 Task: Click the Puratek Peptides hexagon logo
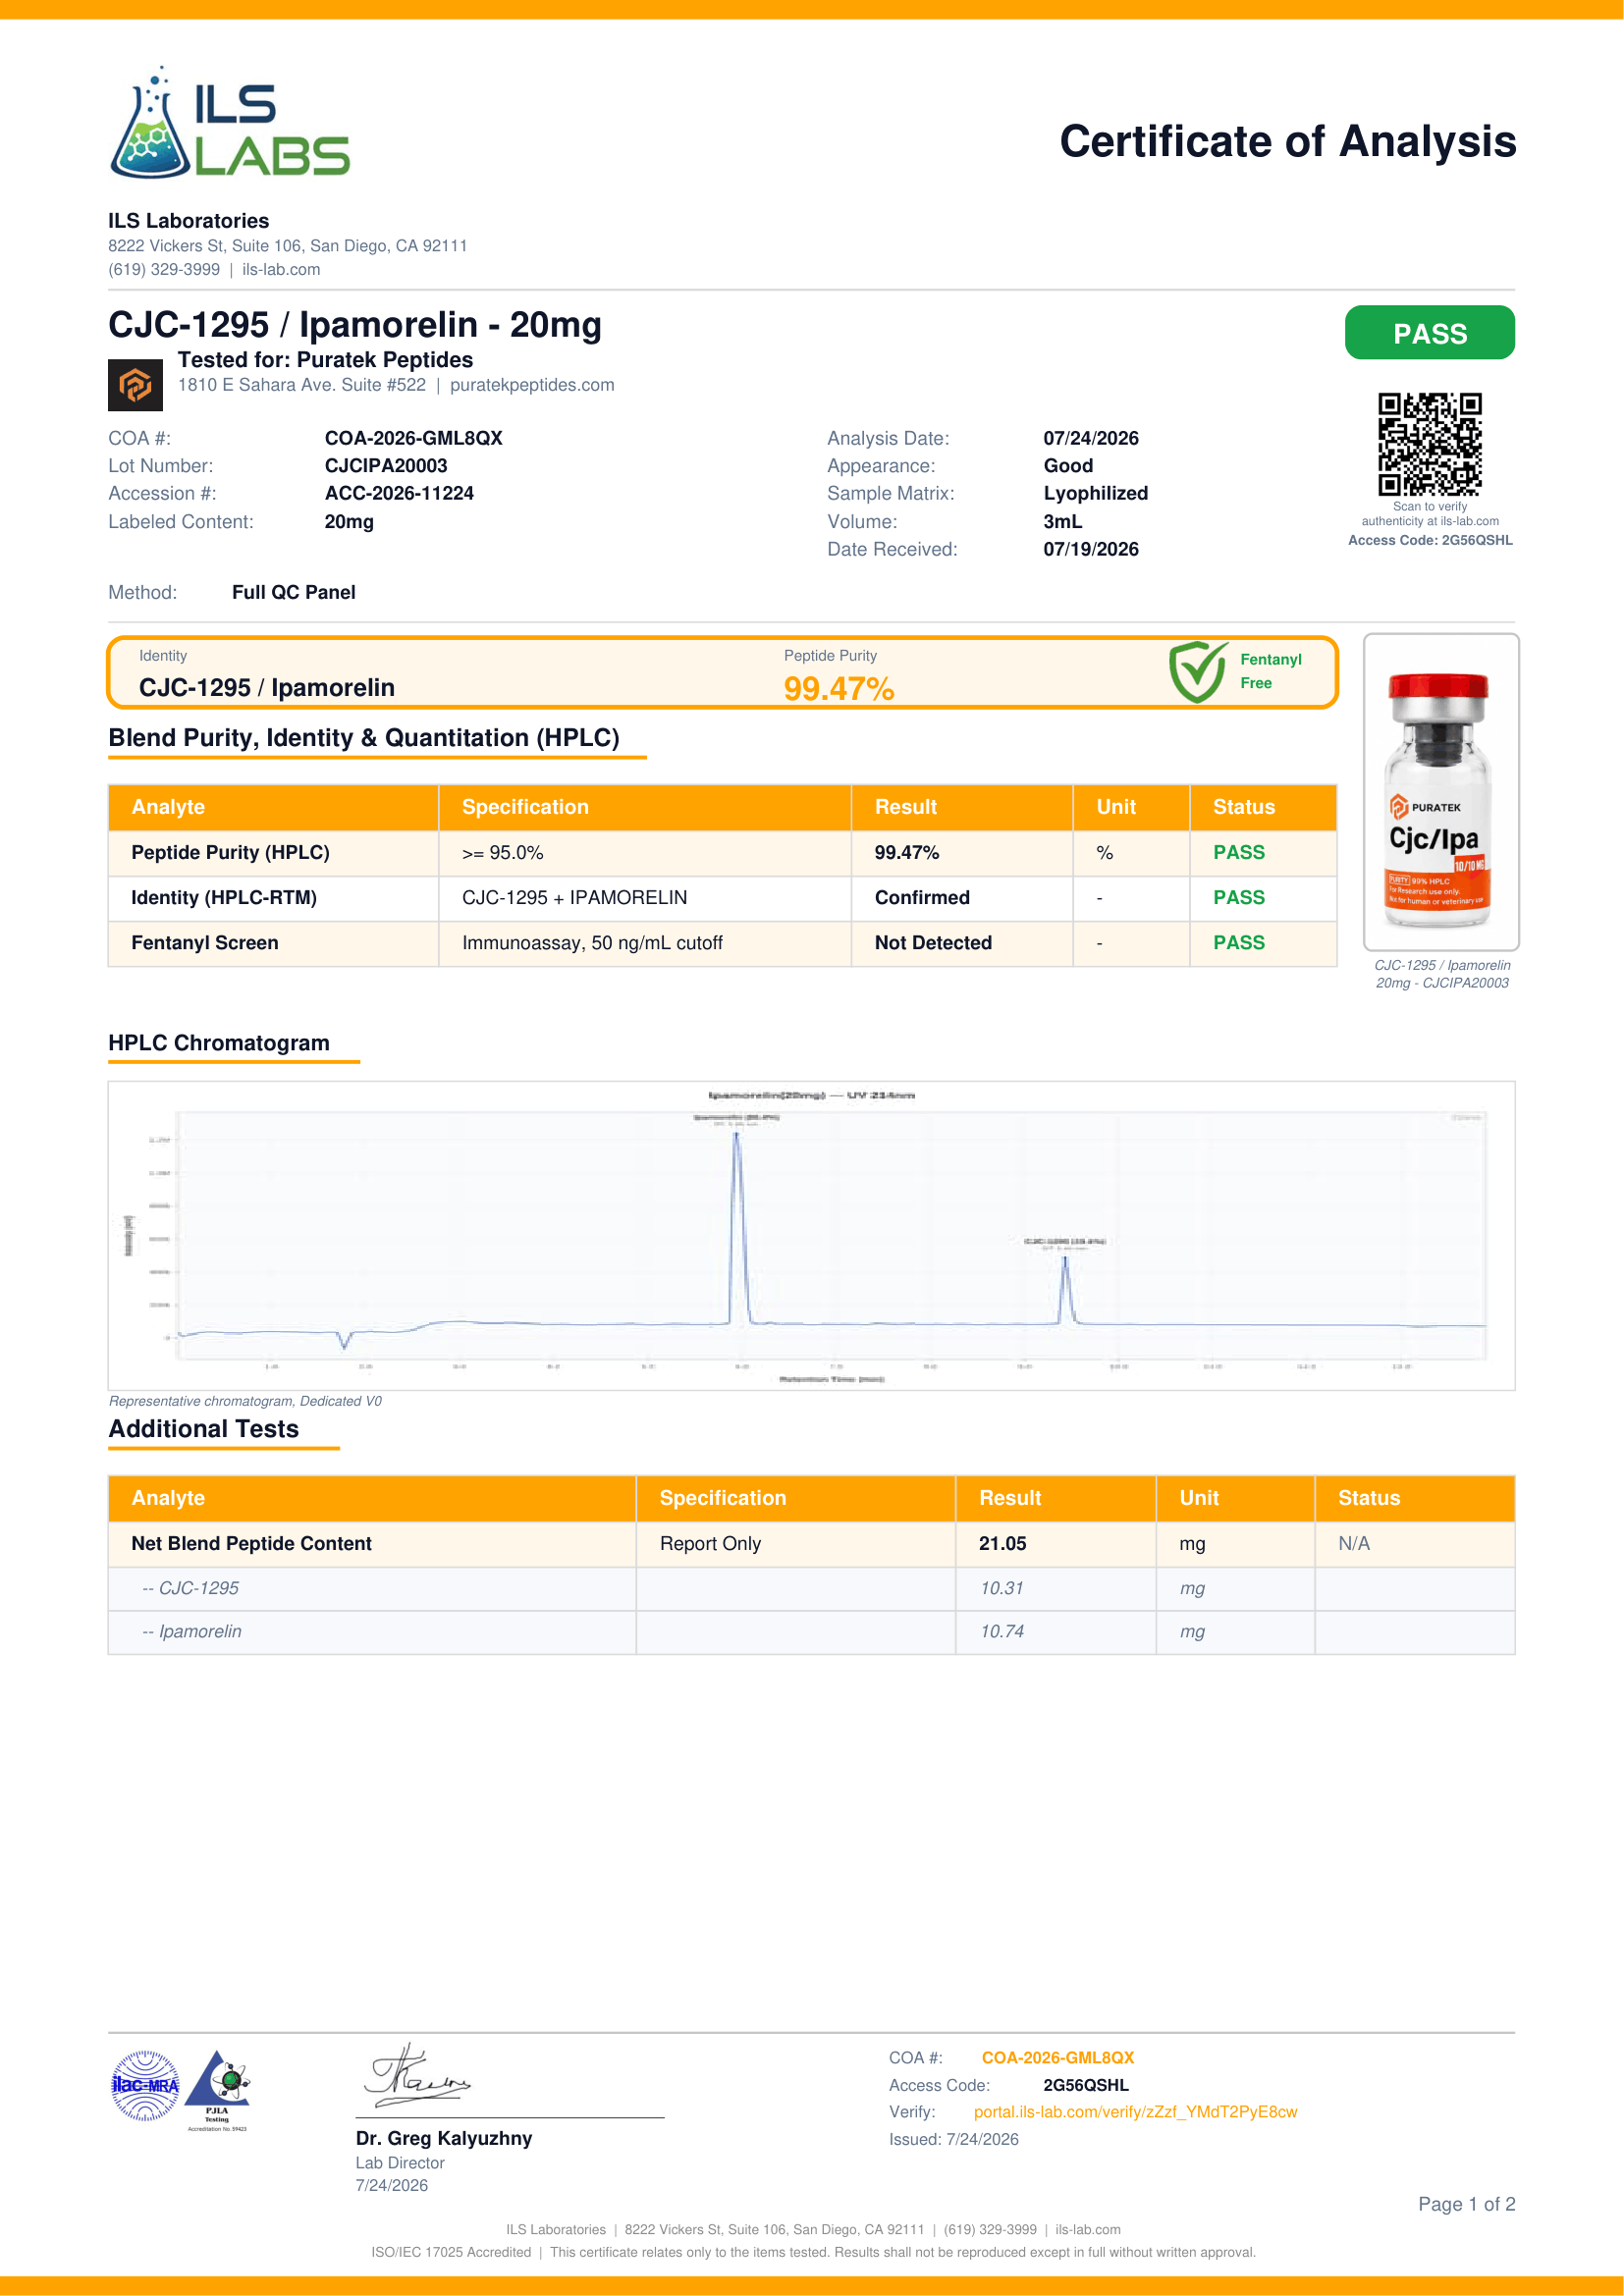135,385
